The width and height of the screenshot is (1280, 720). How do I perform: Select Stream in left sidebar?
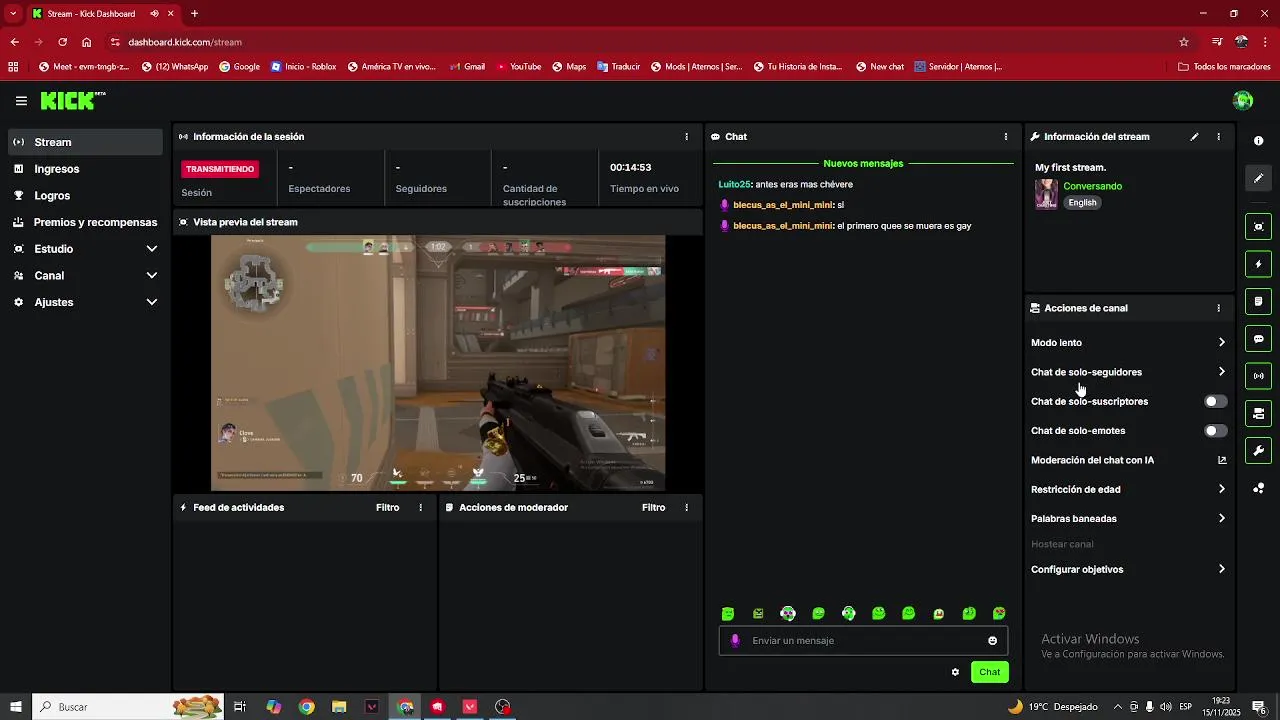[x=85, y=142]
